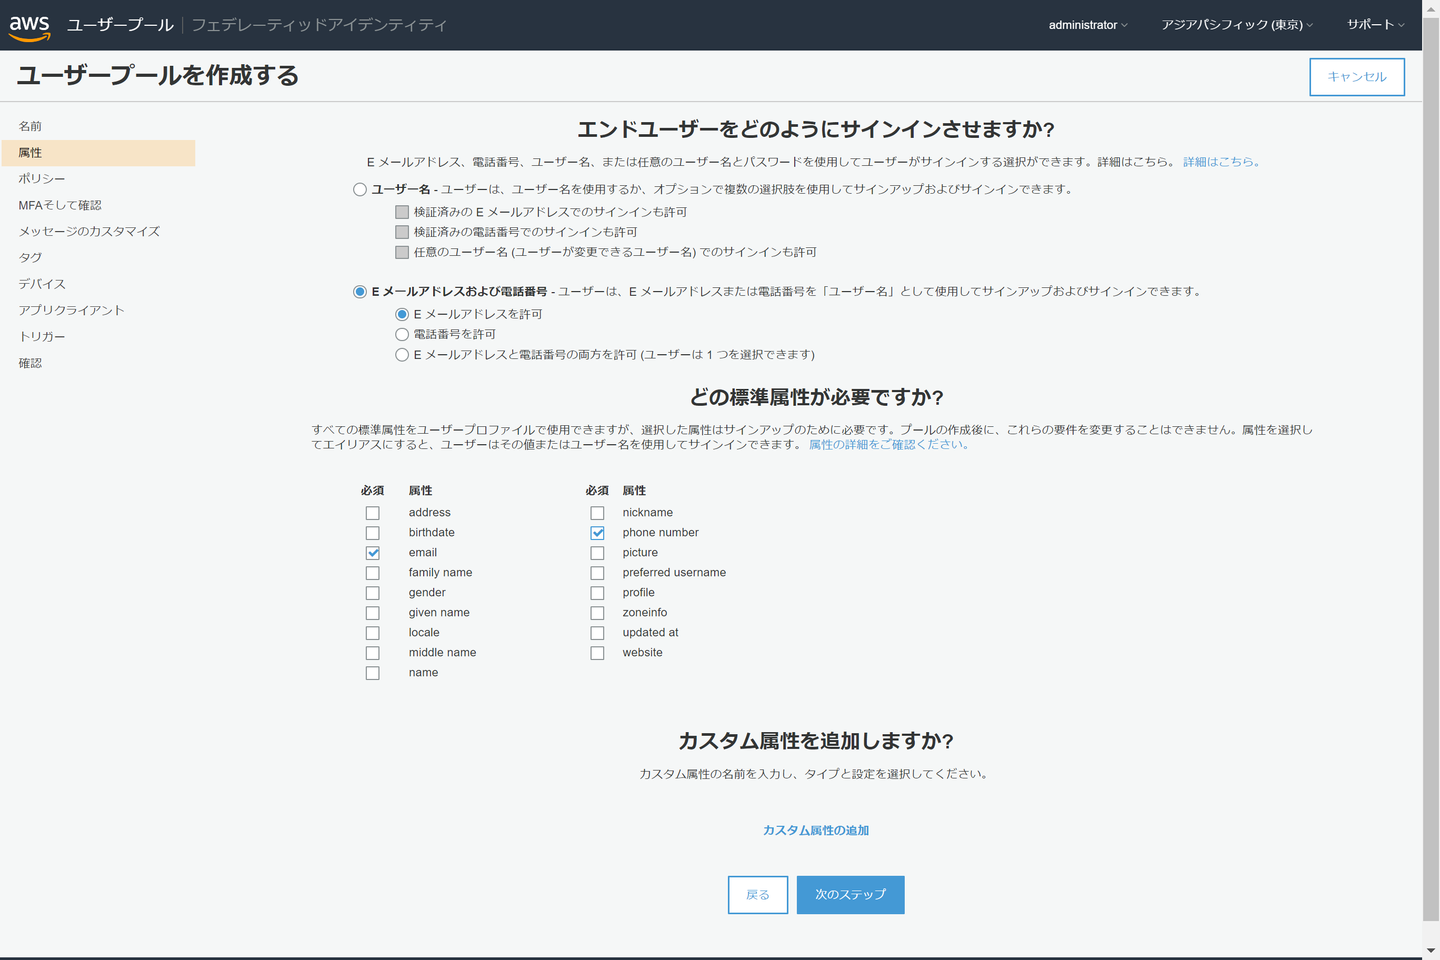
Task: Go to MFAそして確認 sidebar item
Action: click(x=60, y=205)
